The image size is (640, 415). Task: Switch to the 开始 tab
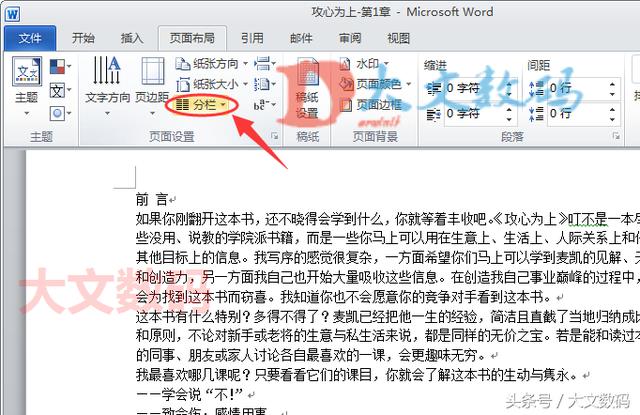pos(83,38)
